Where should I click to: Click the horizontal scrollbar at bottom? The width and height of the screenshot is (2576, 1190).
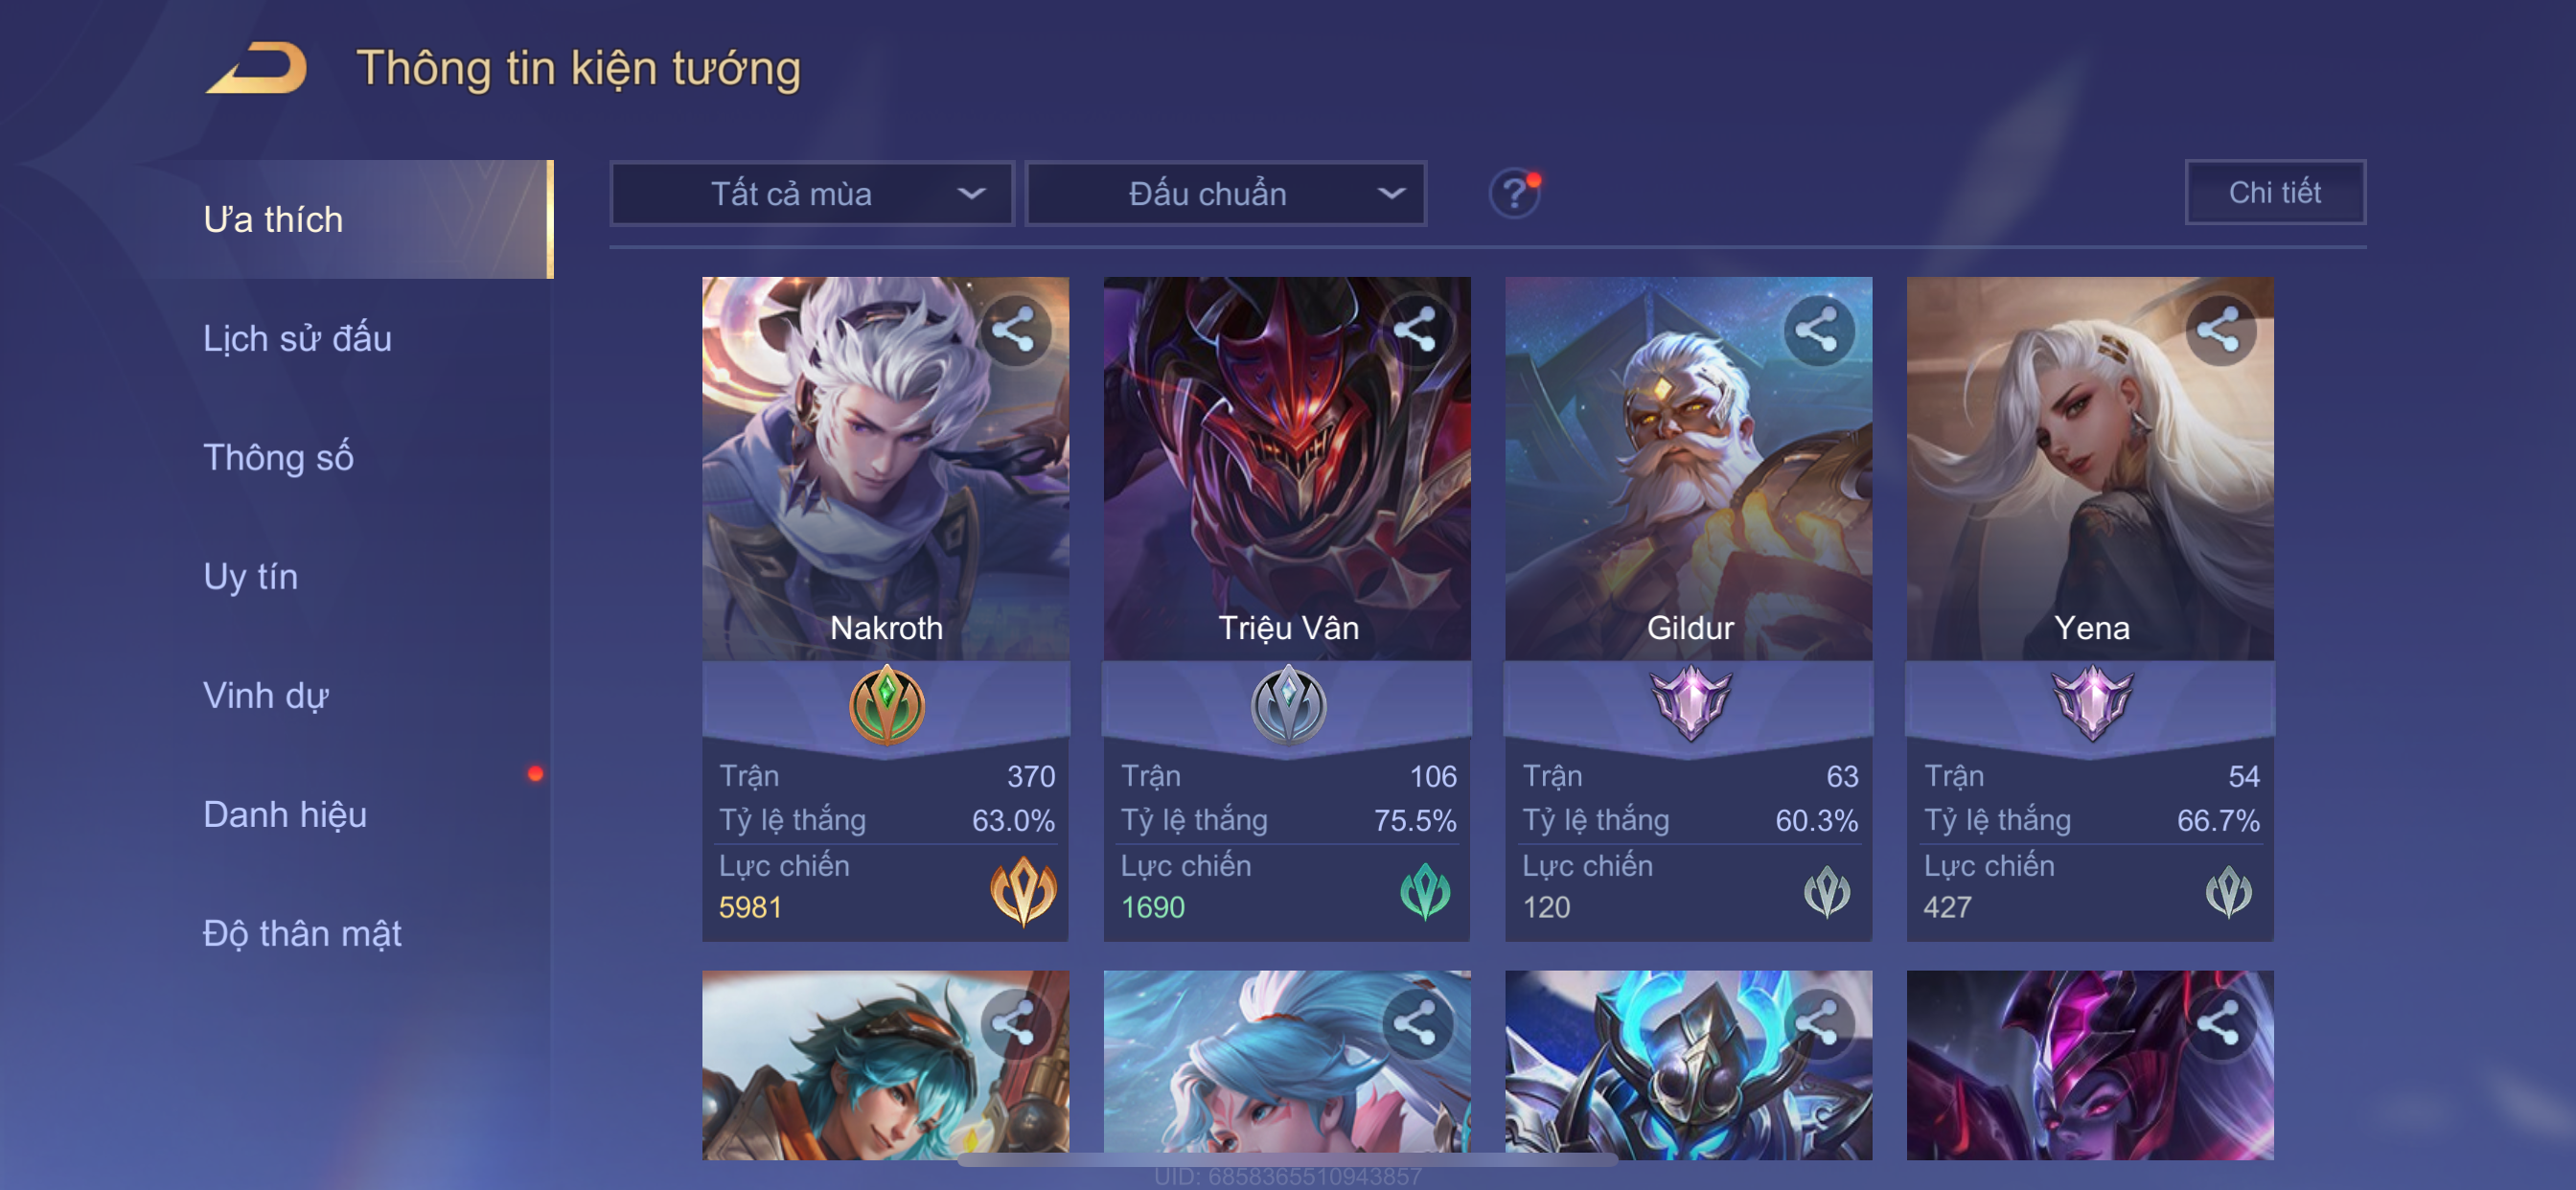pos(1288,1160)
